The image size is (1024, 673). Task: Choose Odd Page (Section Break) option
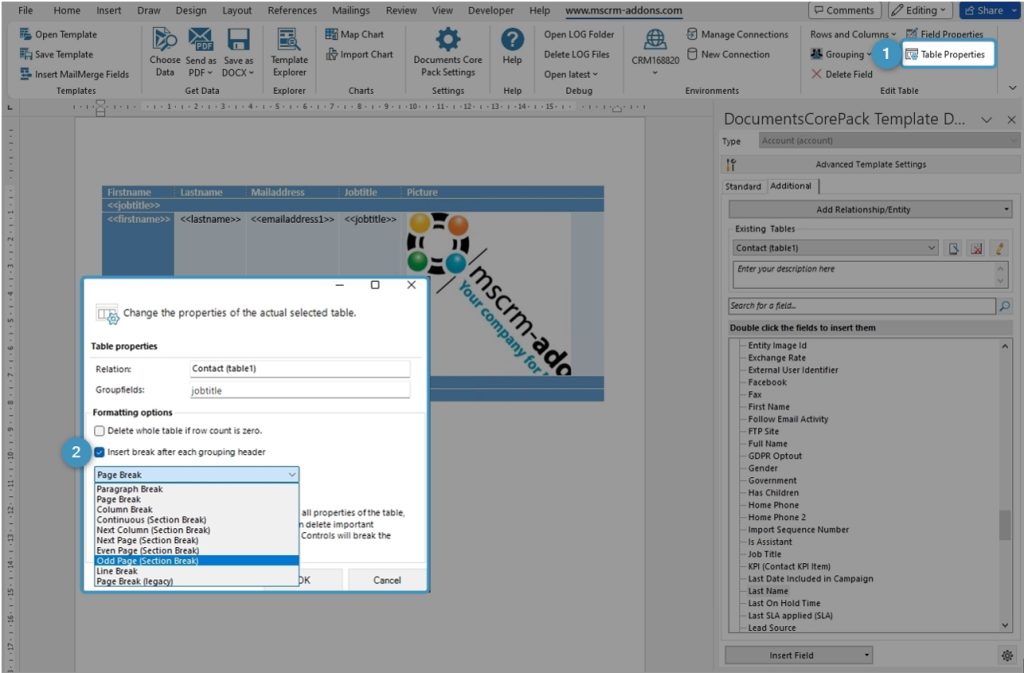(x=197, y=561)
